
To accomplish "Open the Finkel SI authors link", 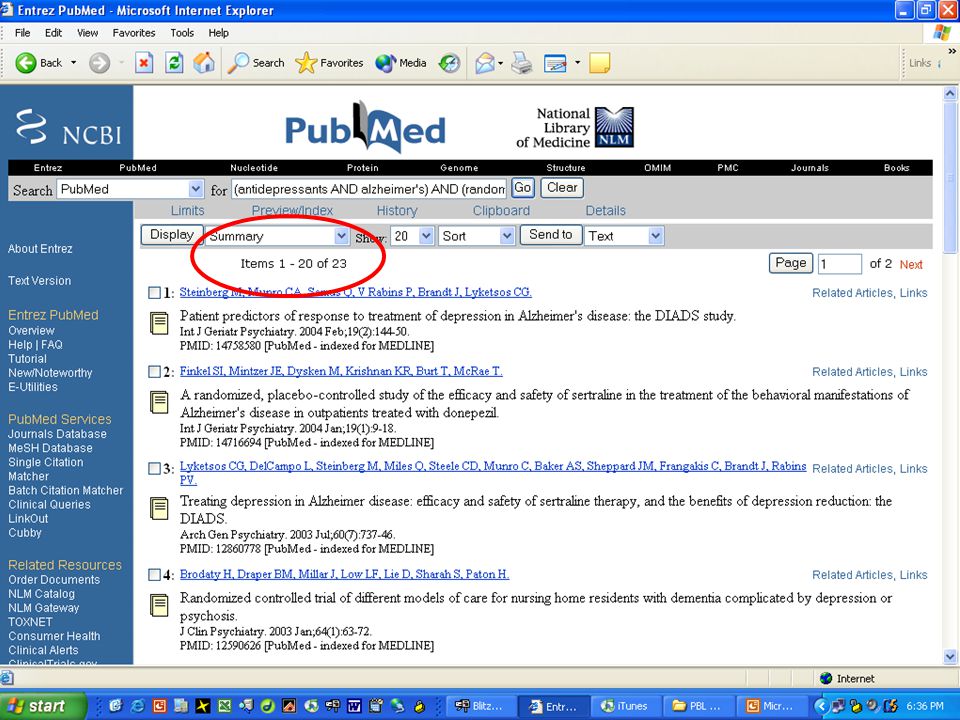I will pos(341,371).
